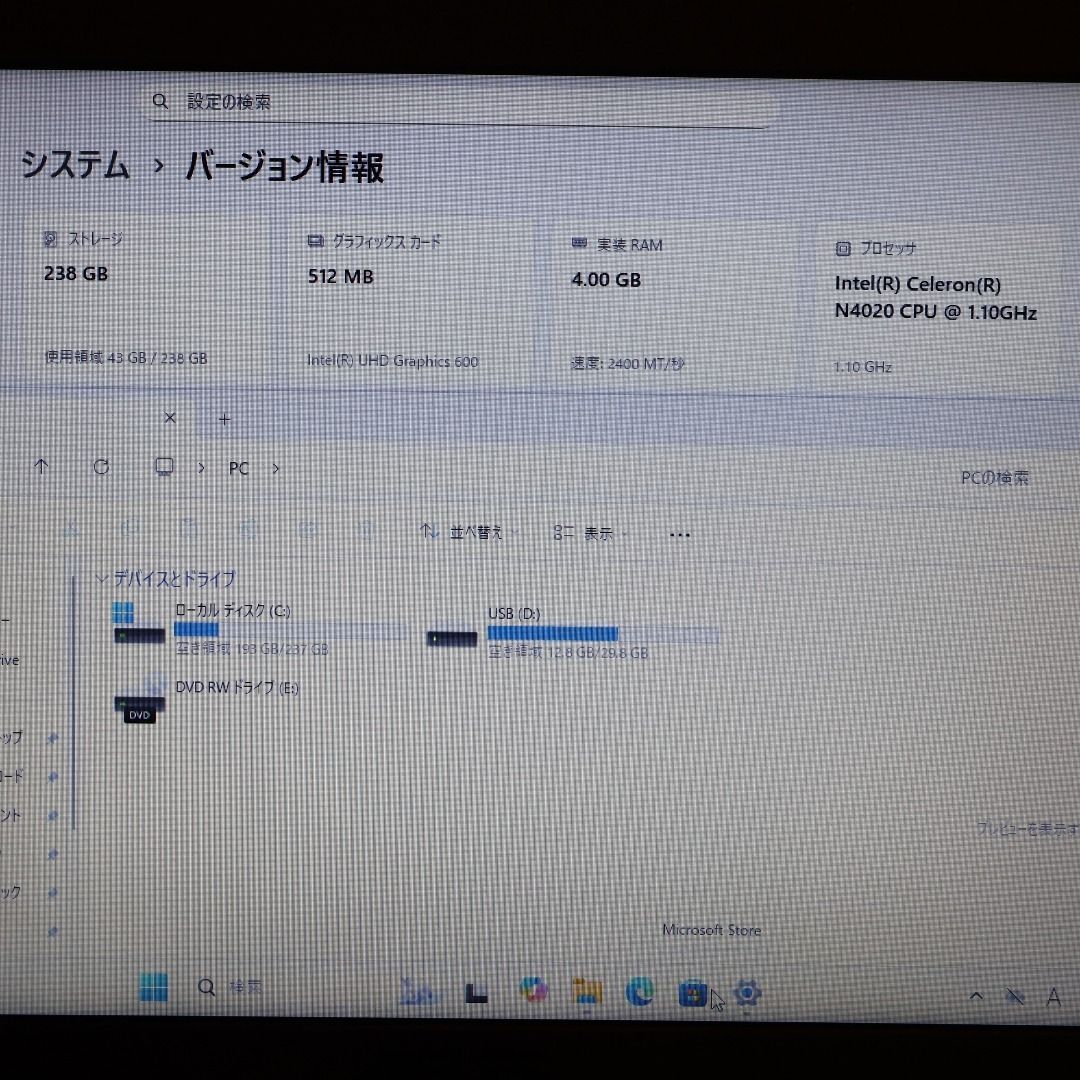Click the See more (...) toolbar menu

click(x=680, y=534)
